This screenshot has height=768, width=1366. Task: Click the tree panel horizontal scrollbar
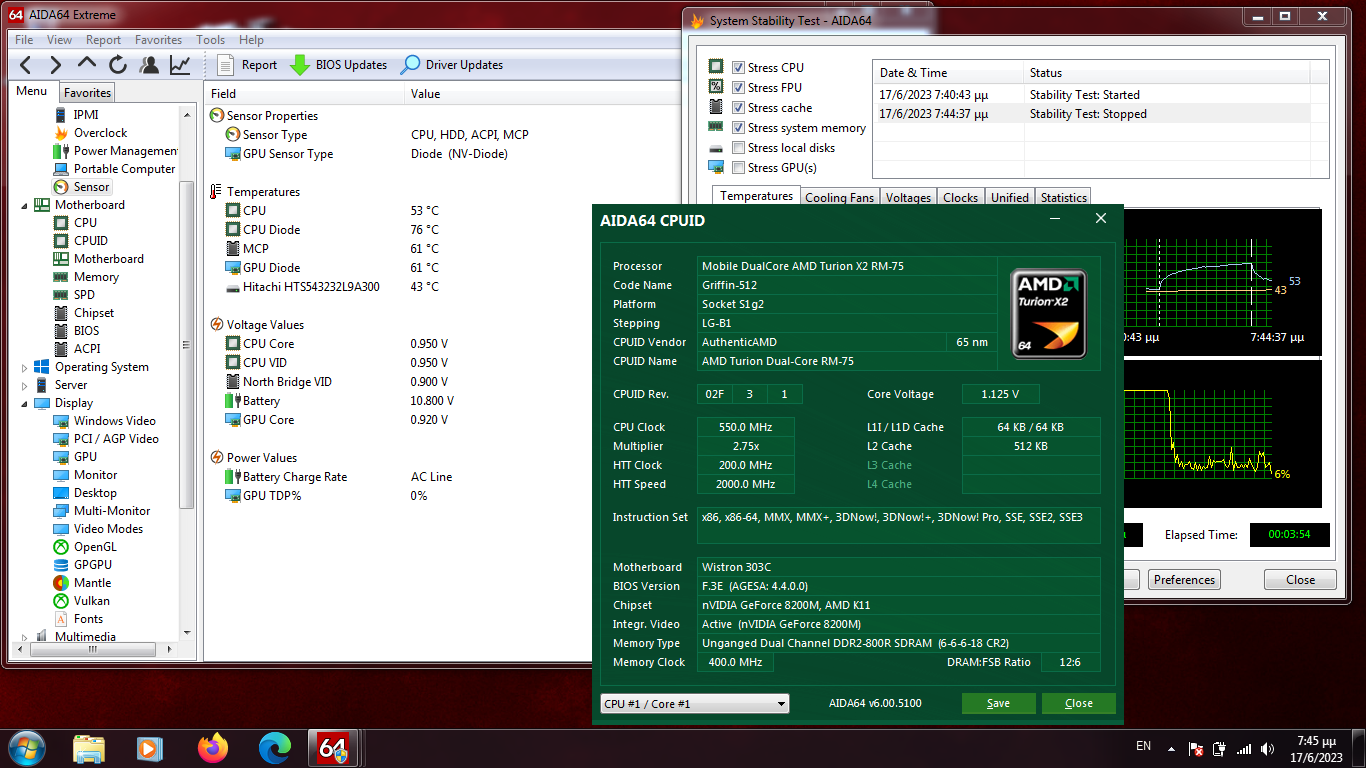(95, 649)
